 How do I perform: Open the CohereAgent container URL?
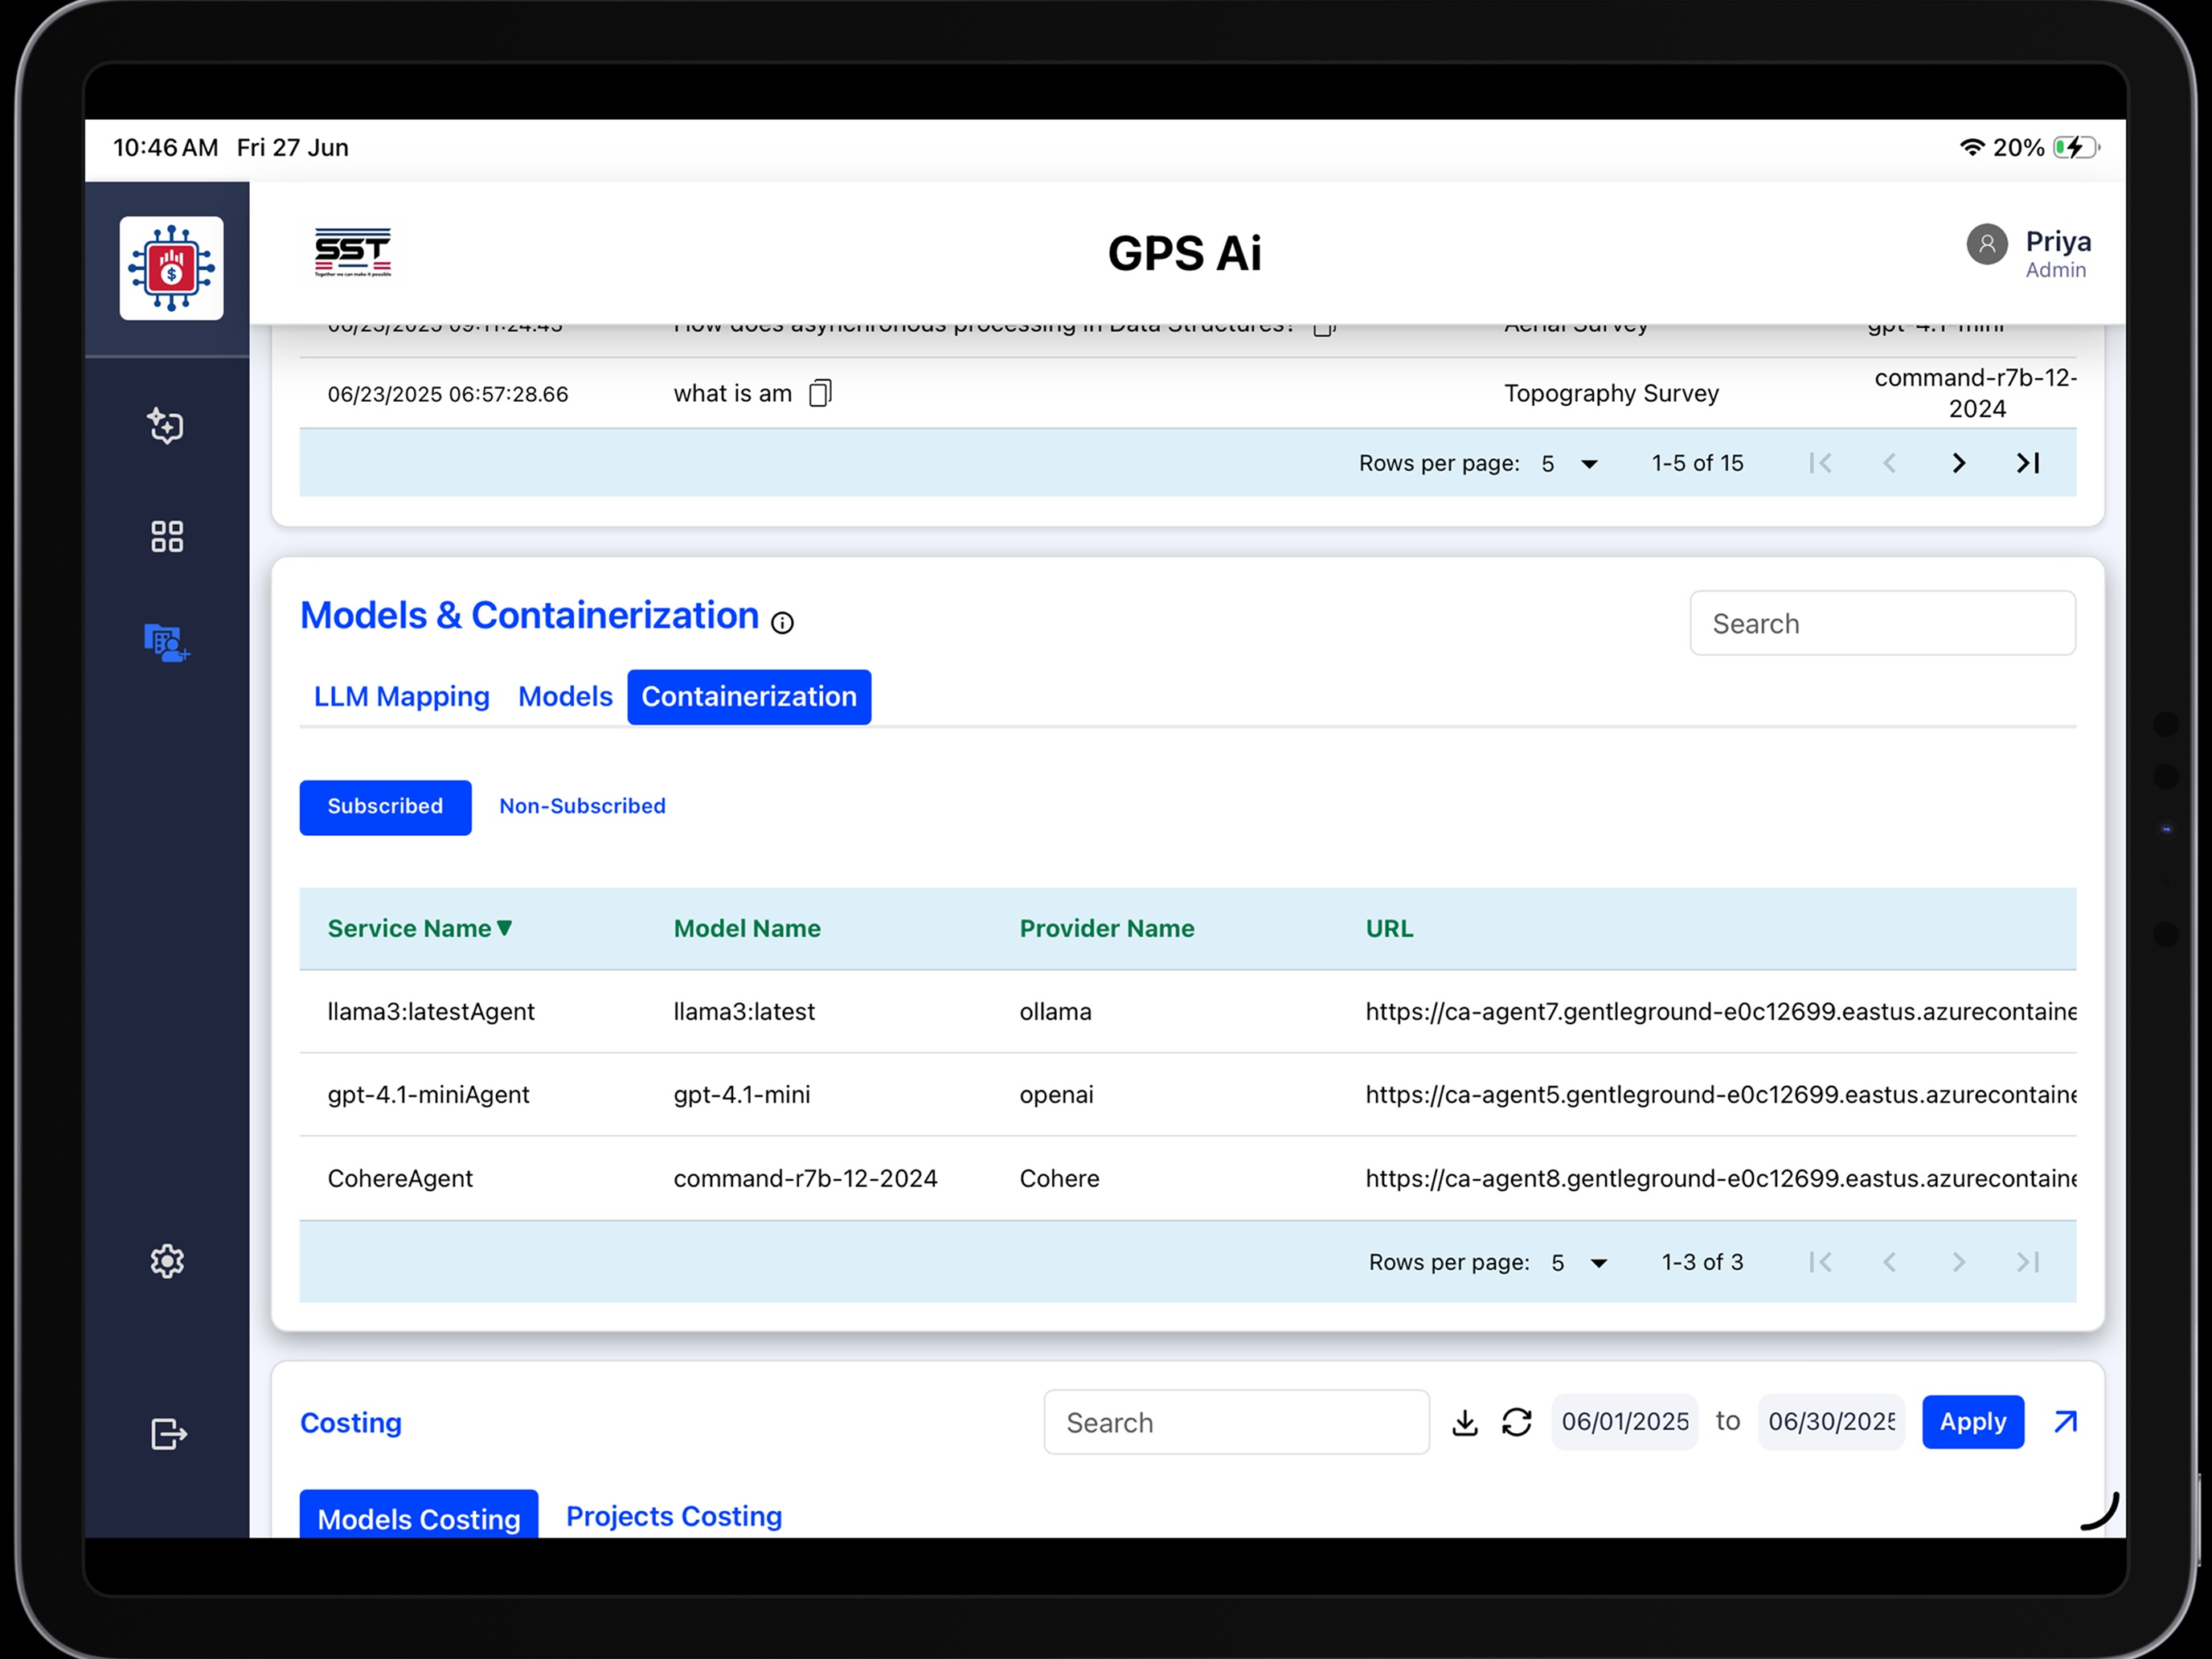pyautogui.click(x=1720, y=1178)
